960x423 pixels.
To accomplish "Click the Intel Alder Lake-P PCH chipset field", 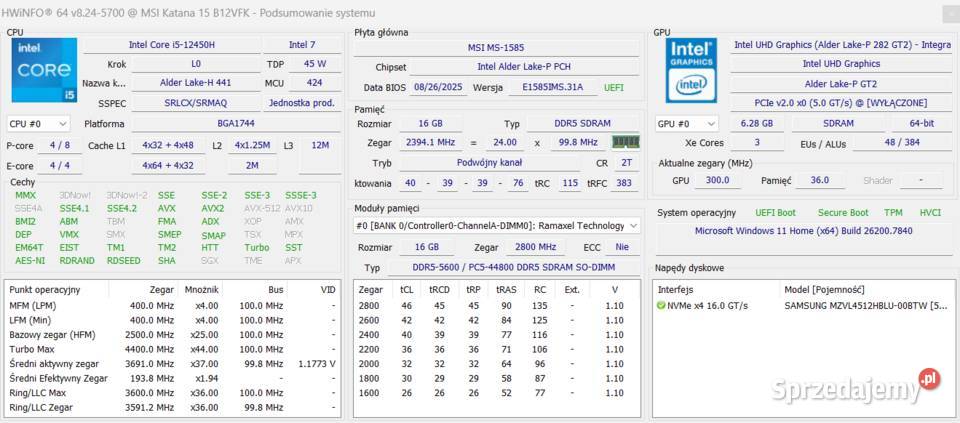I will tap(524, 67).
